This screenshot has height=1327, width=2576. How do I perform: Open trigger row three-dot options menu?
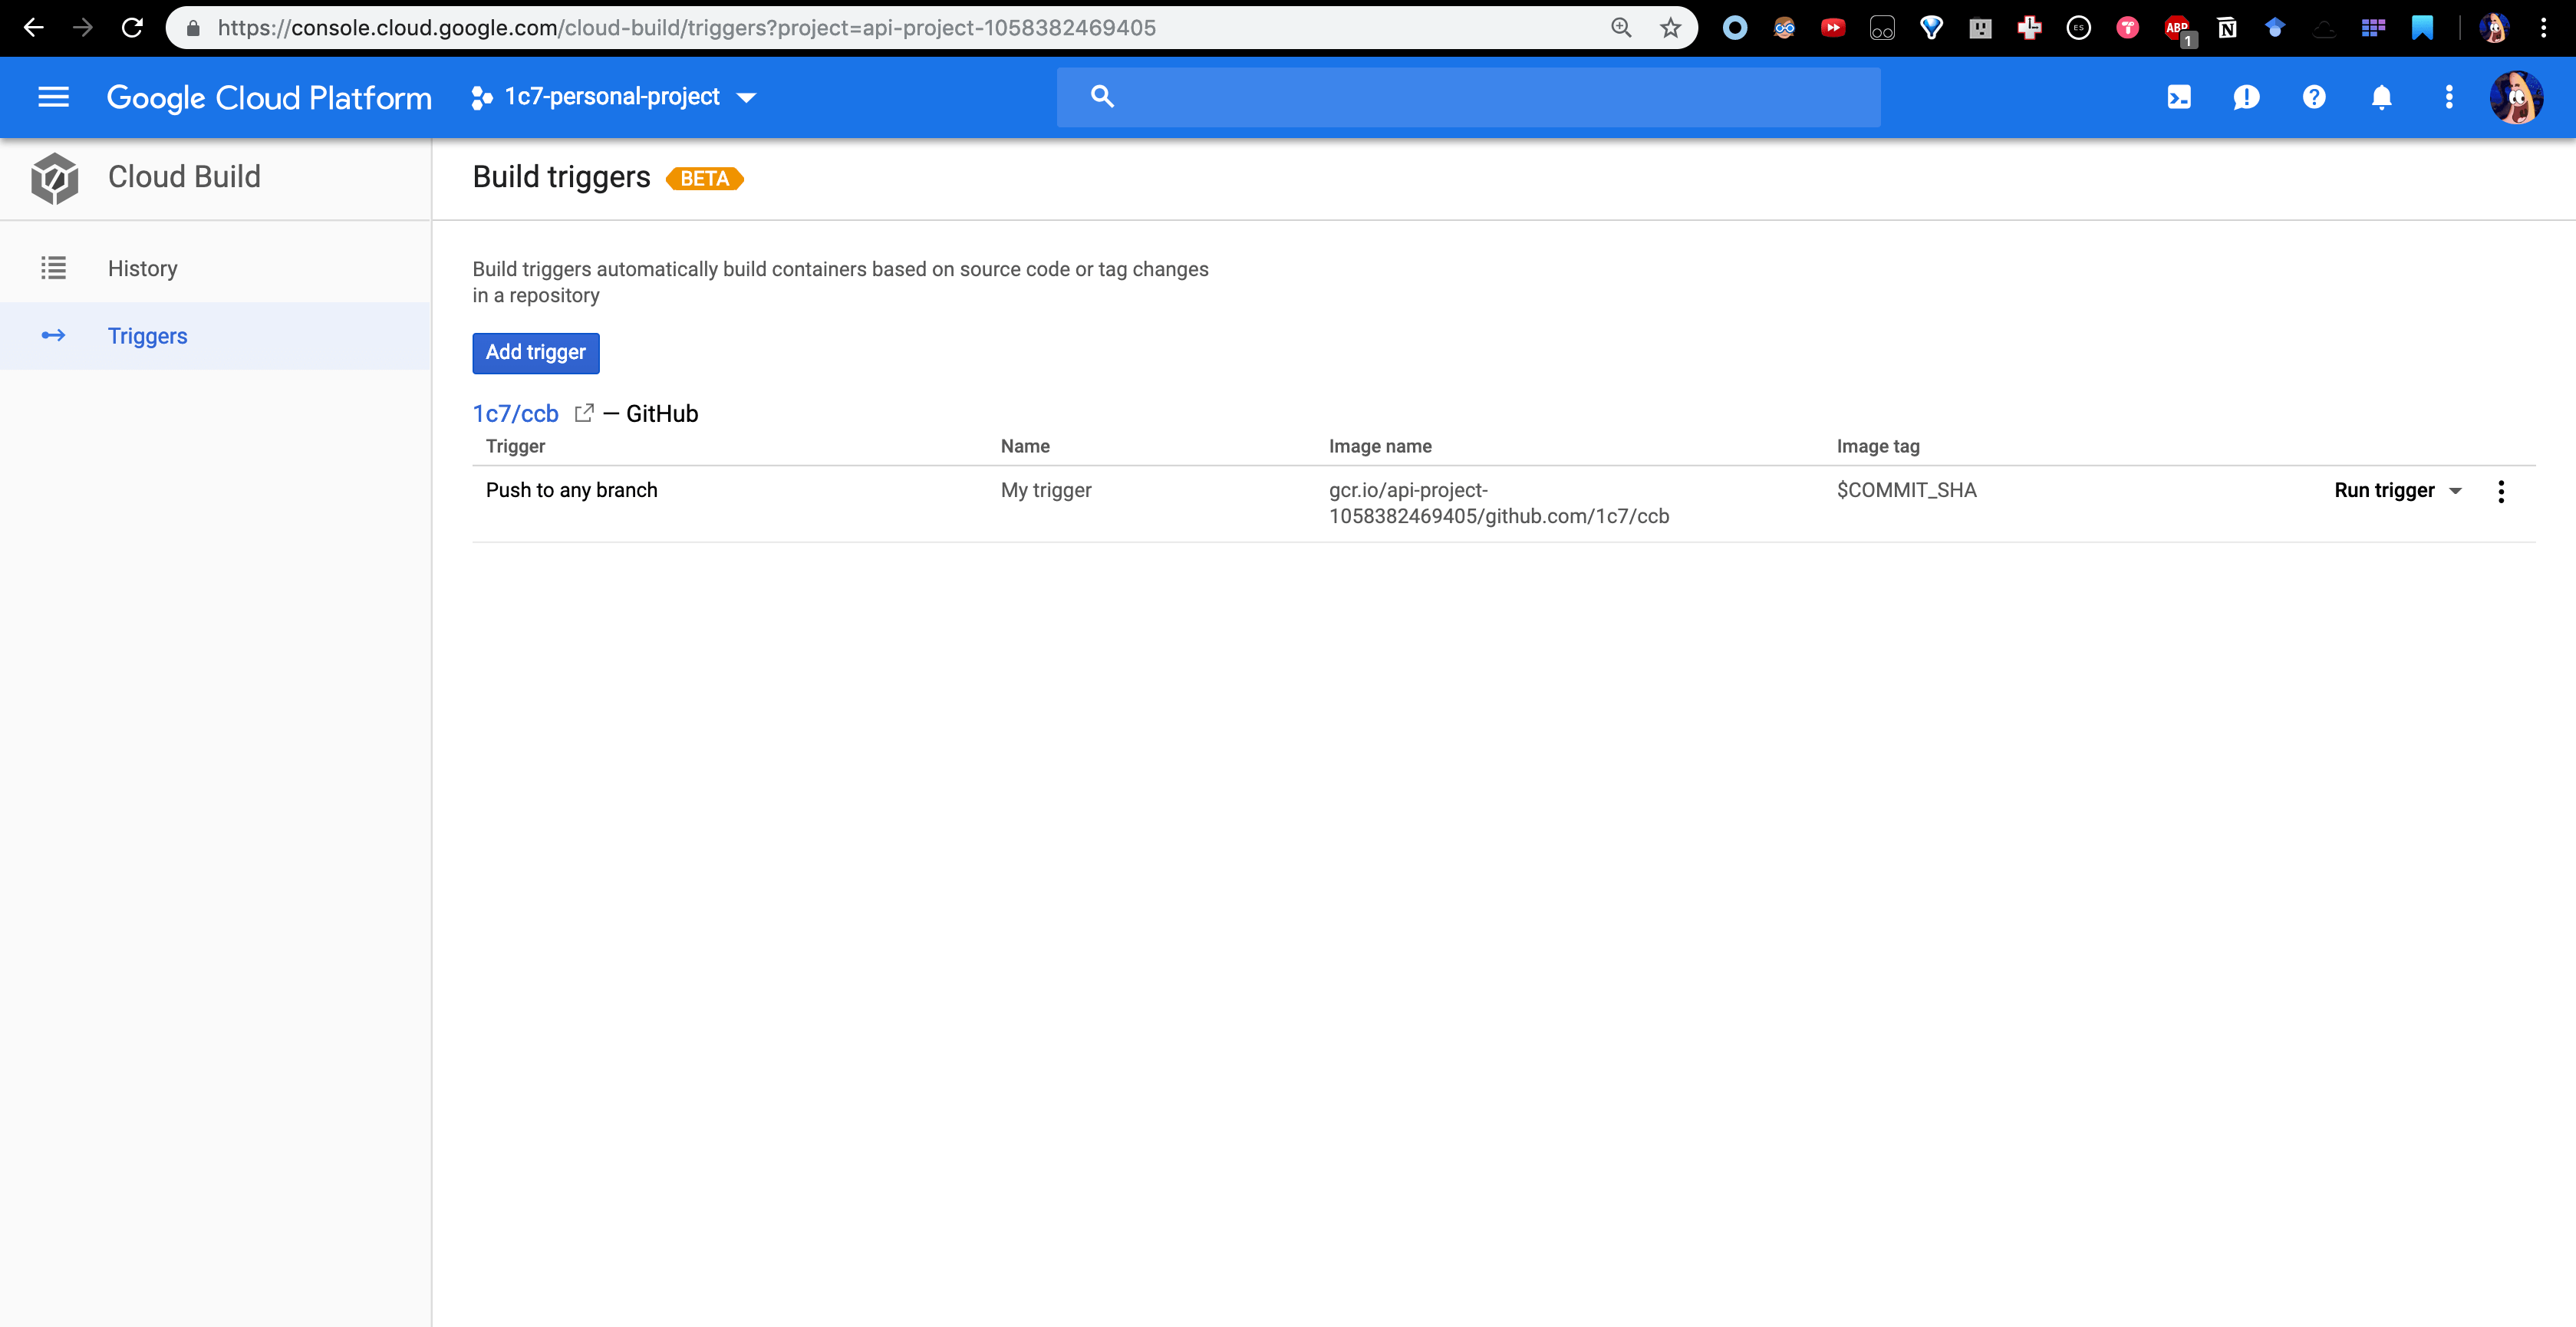2501,491
